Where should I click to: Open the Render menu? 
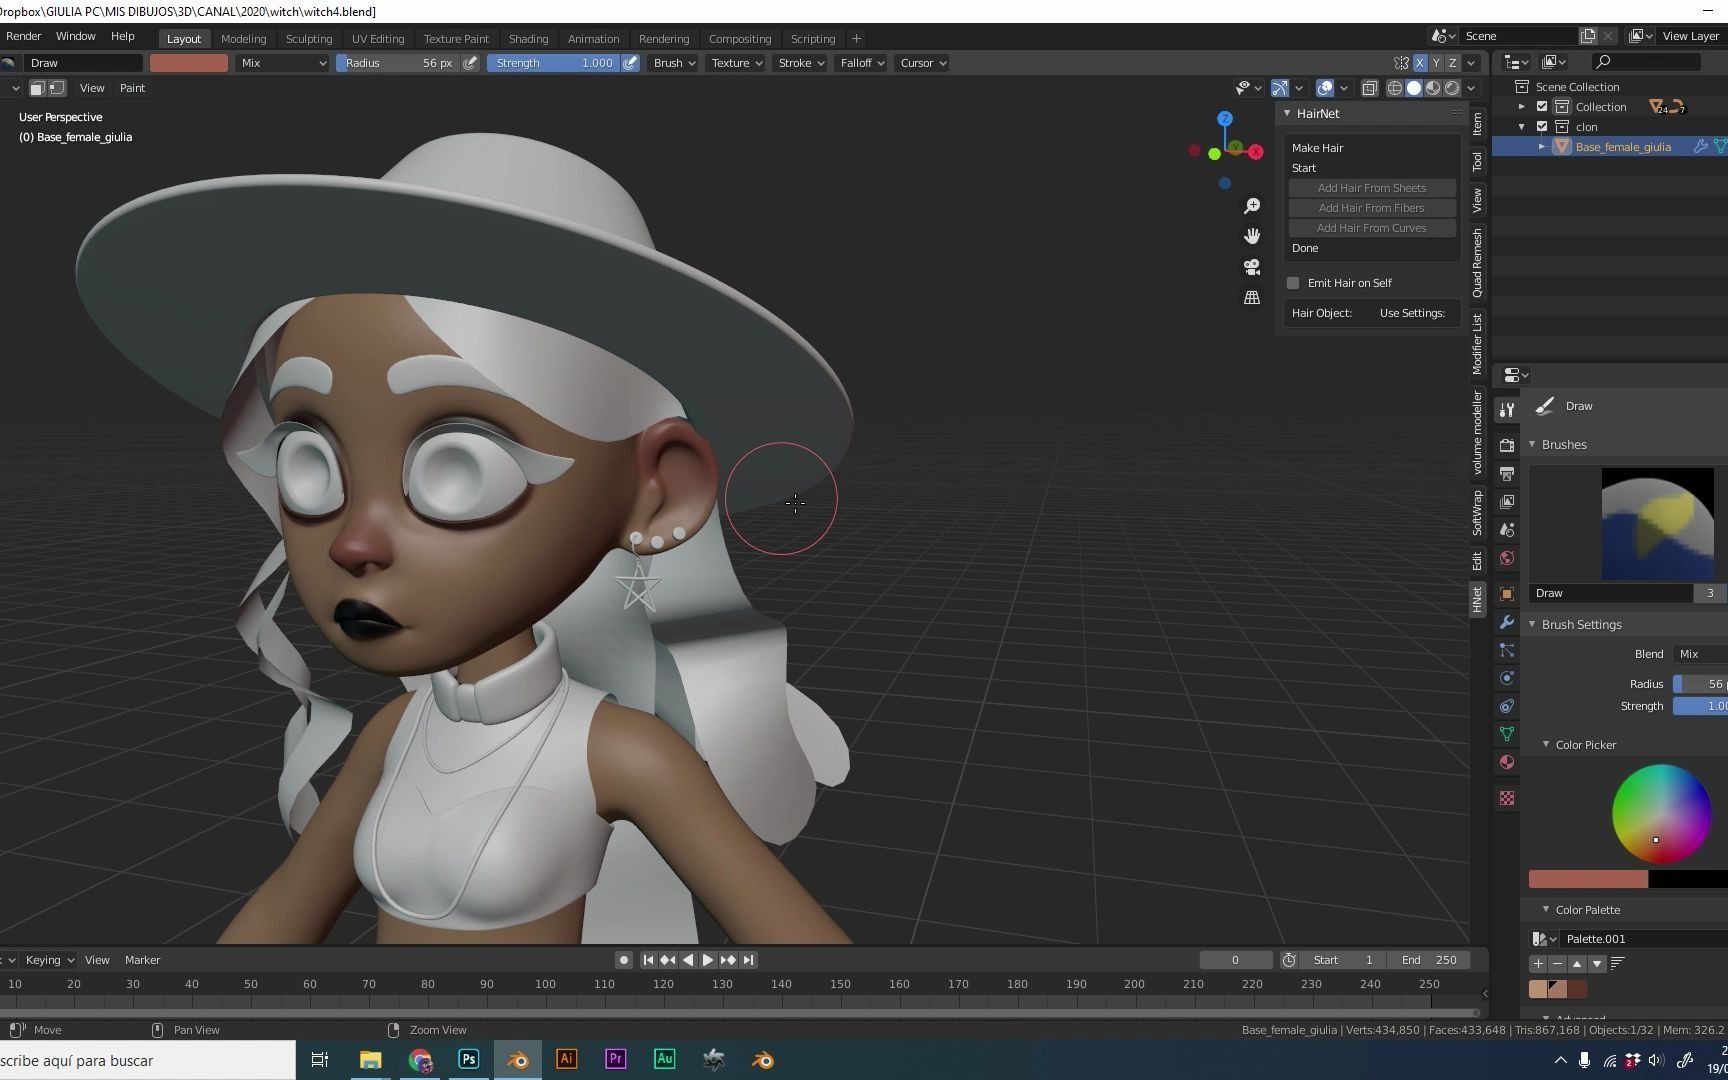coord(23,36)
